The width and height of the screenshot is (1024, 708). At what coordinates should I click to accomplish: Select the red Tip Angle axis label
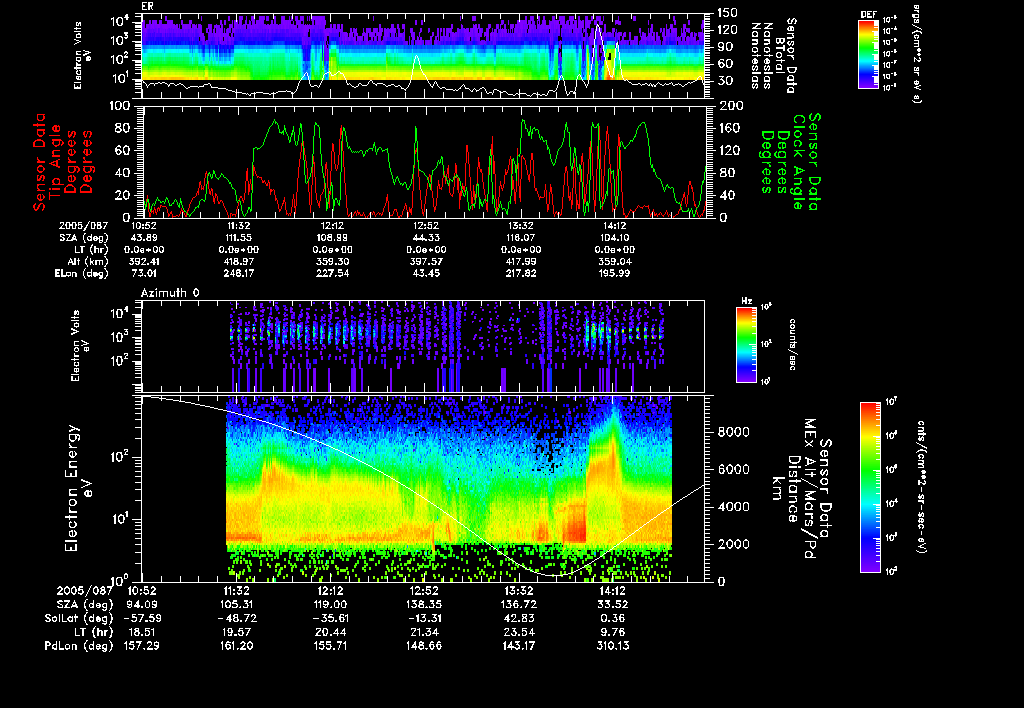click(x=63, y=162)
